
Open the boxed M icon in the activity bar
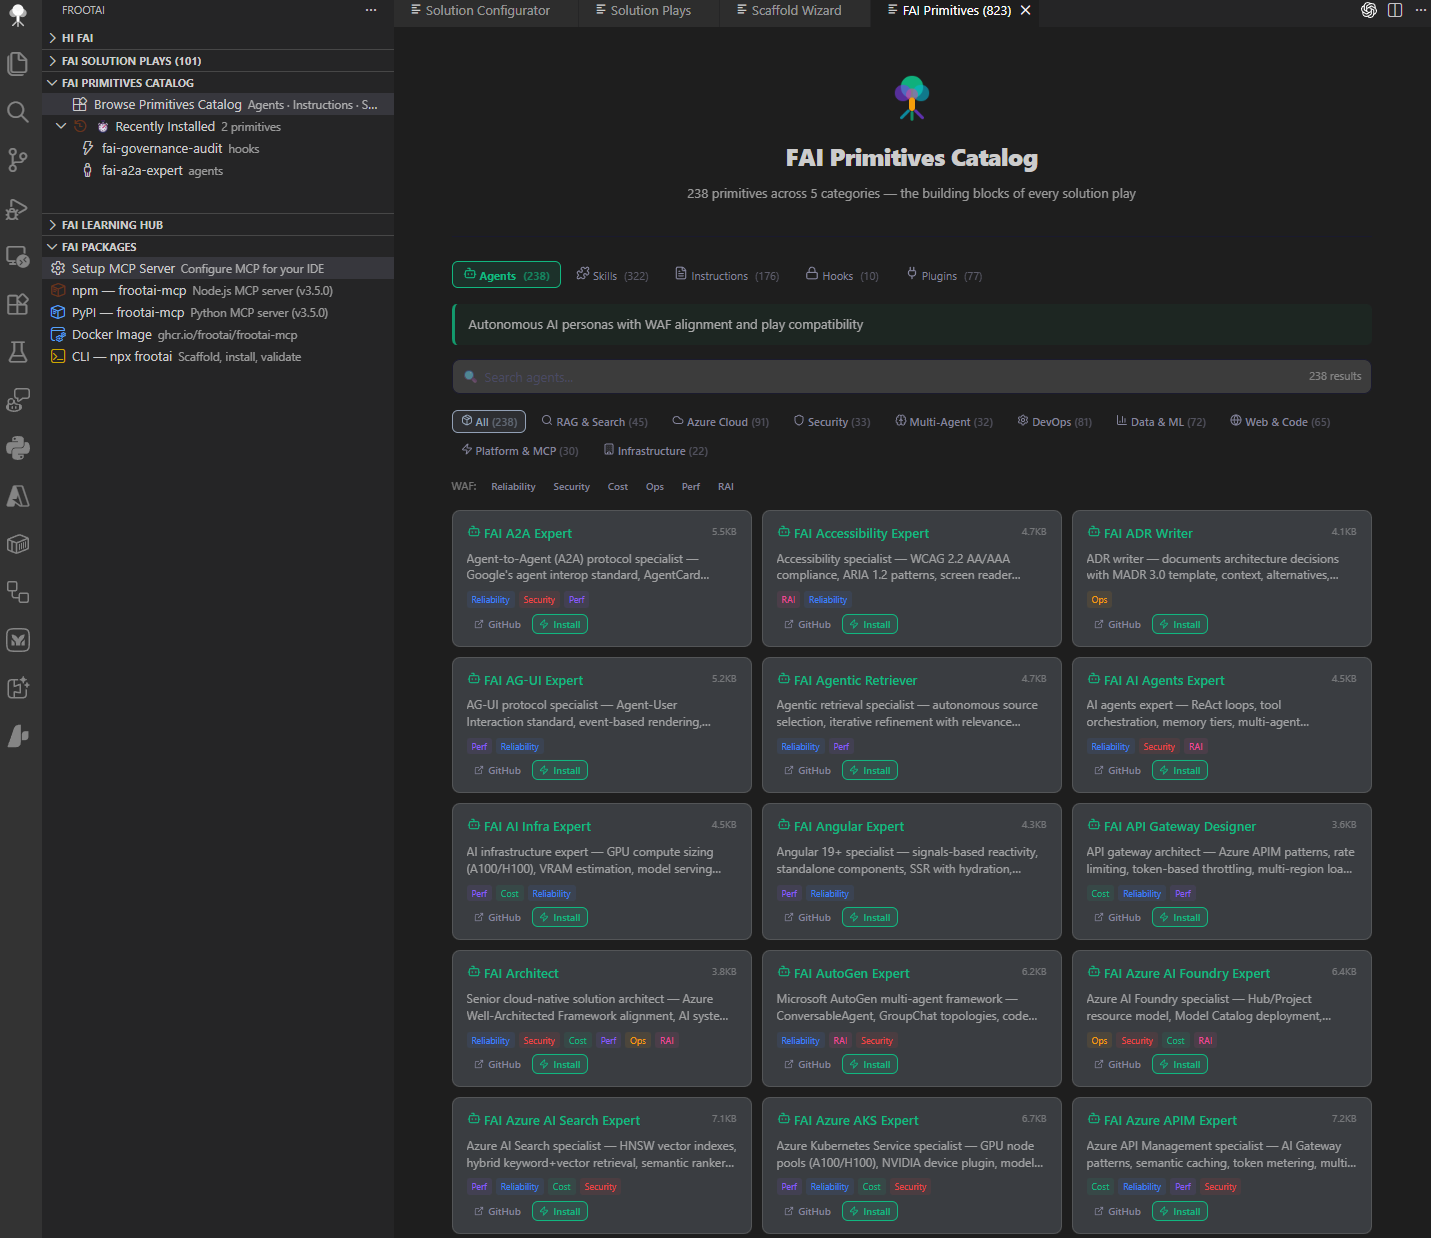coord(18,640)
